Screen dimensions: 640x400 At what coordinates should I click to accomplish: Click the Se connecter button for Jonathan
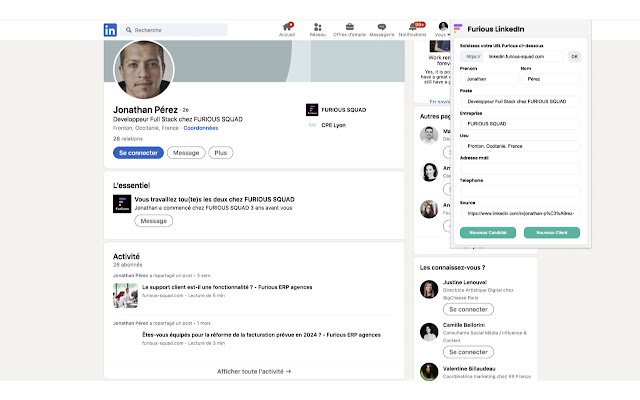click(x=138, y=153)
